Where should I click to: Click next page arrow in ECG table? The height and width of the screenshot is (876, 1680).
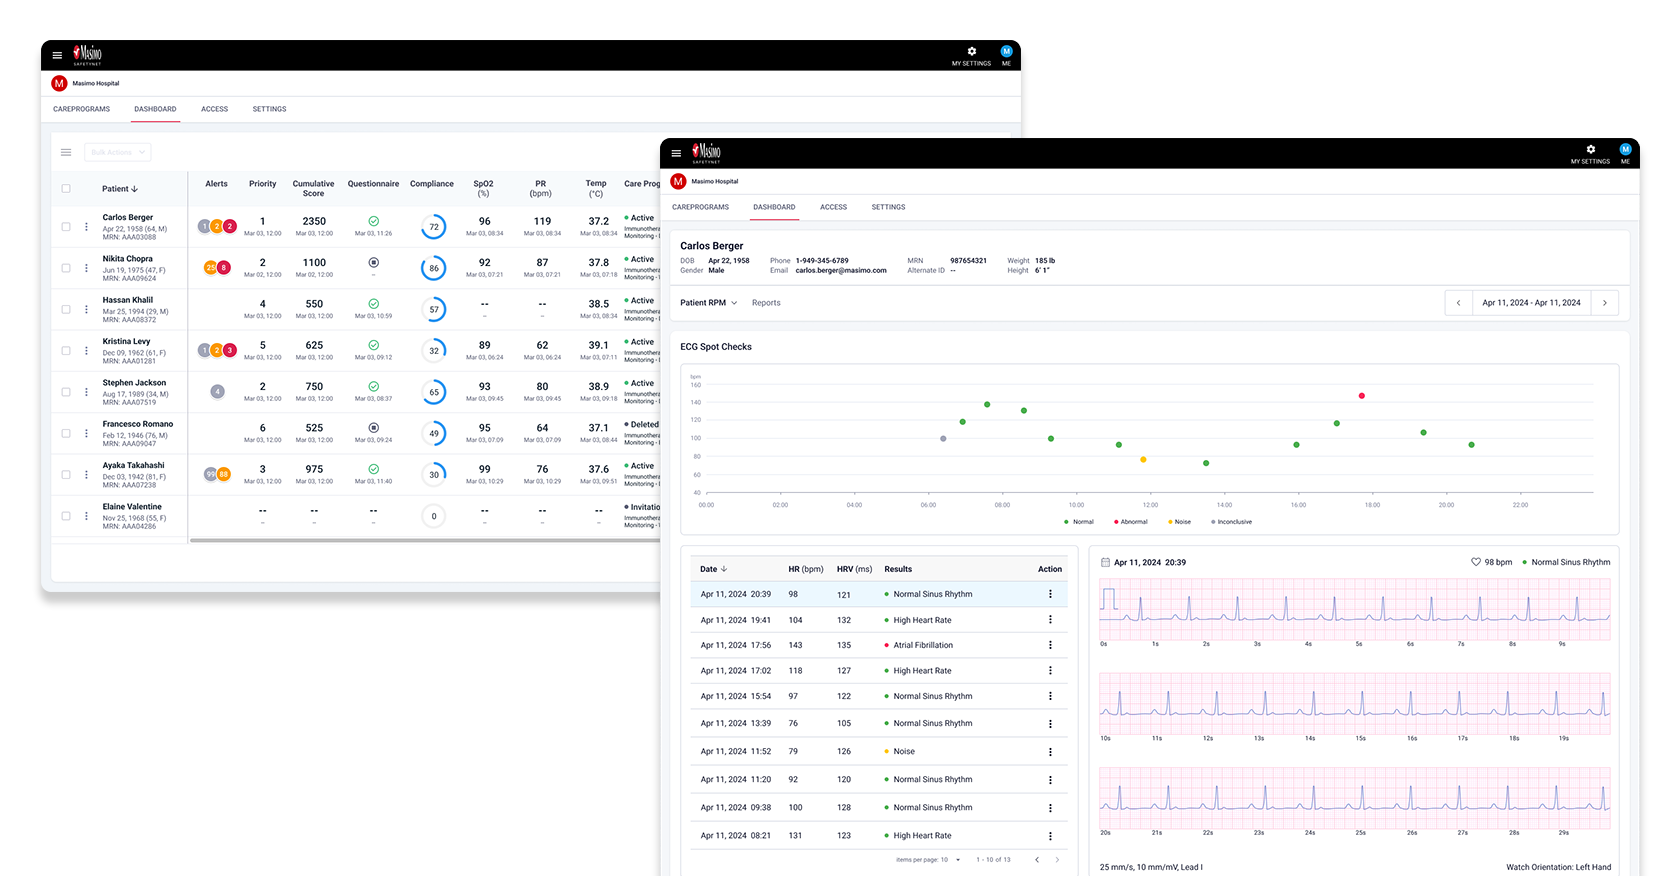click(x=1057, y=860)
